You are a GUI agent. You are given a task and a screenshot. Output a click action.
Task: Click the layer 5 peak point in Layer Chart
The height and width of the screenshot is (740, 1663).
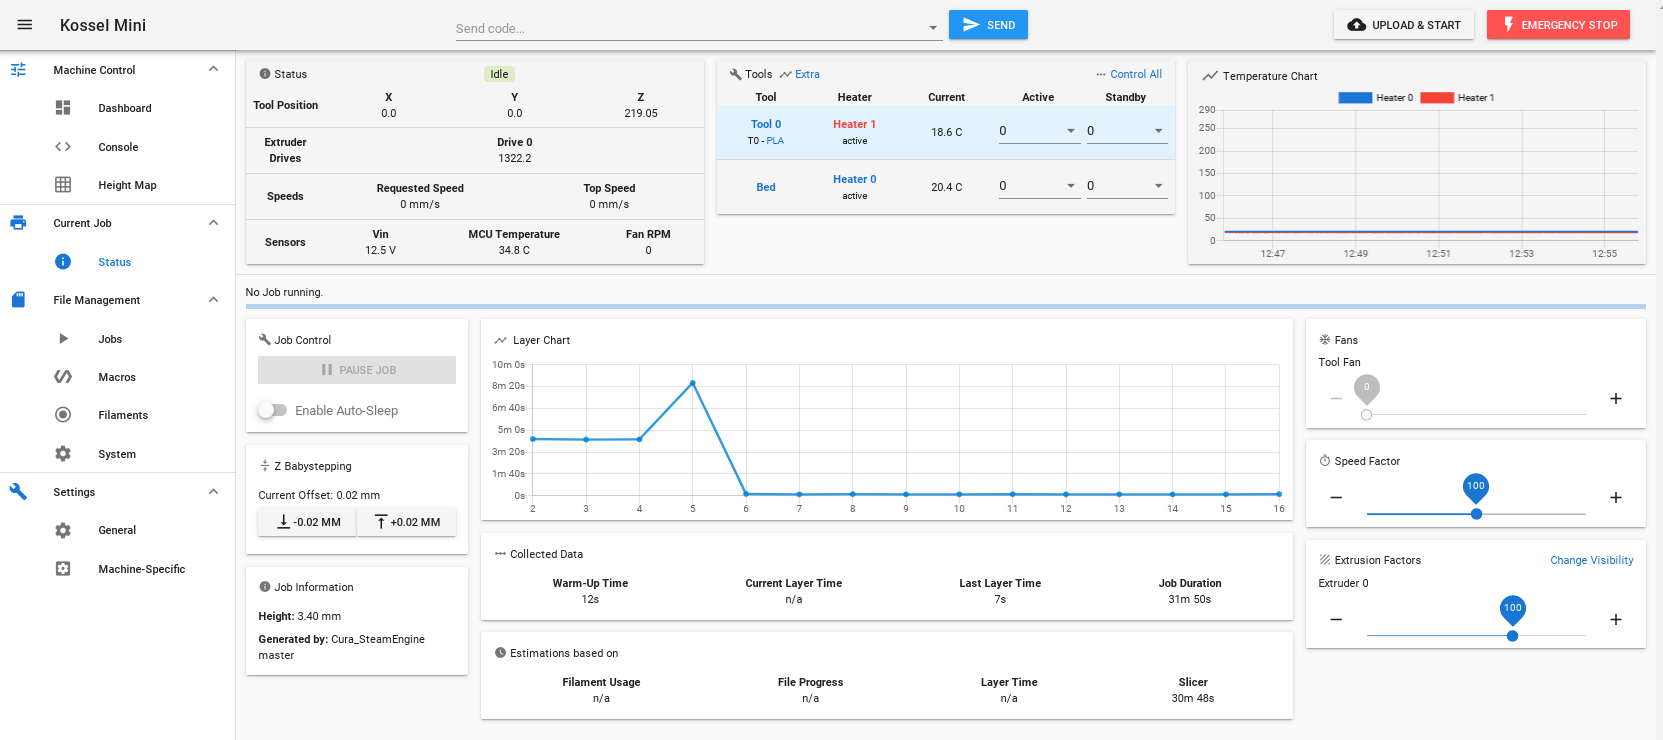click(692, 383)
